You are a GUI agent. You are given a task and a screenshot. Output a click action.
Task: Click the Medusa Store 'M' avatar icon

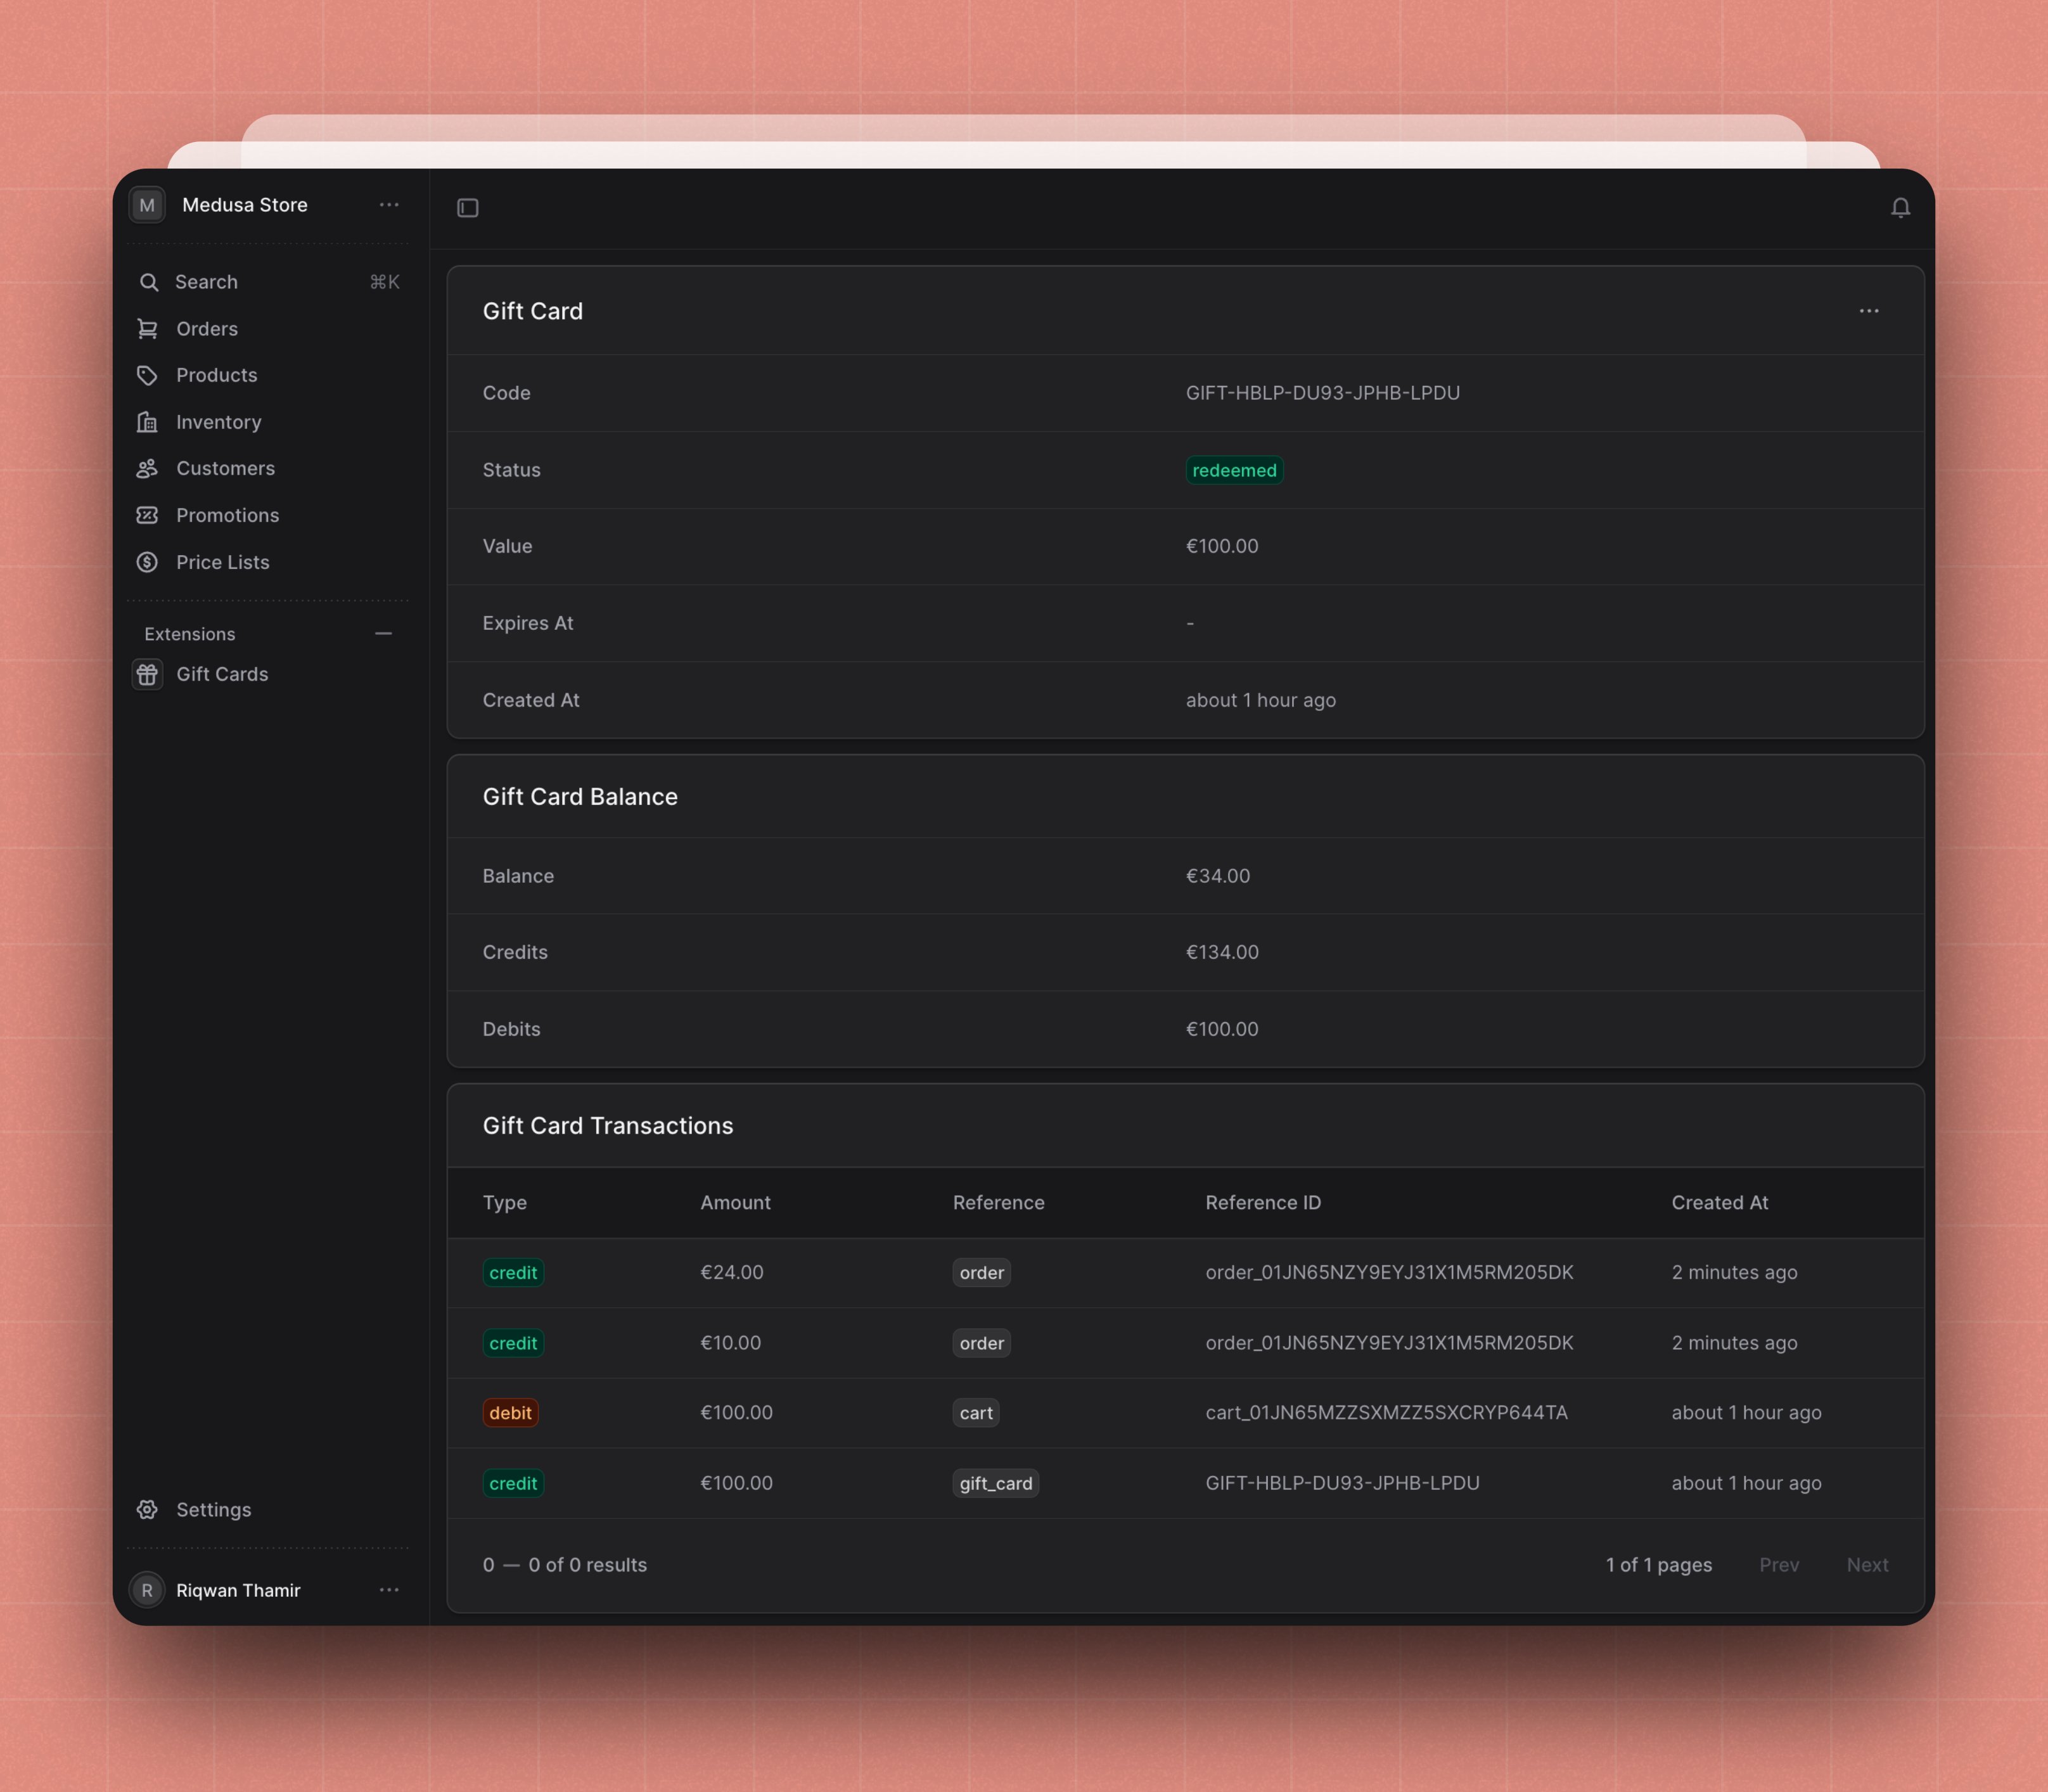coord(147,205)
